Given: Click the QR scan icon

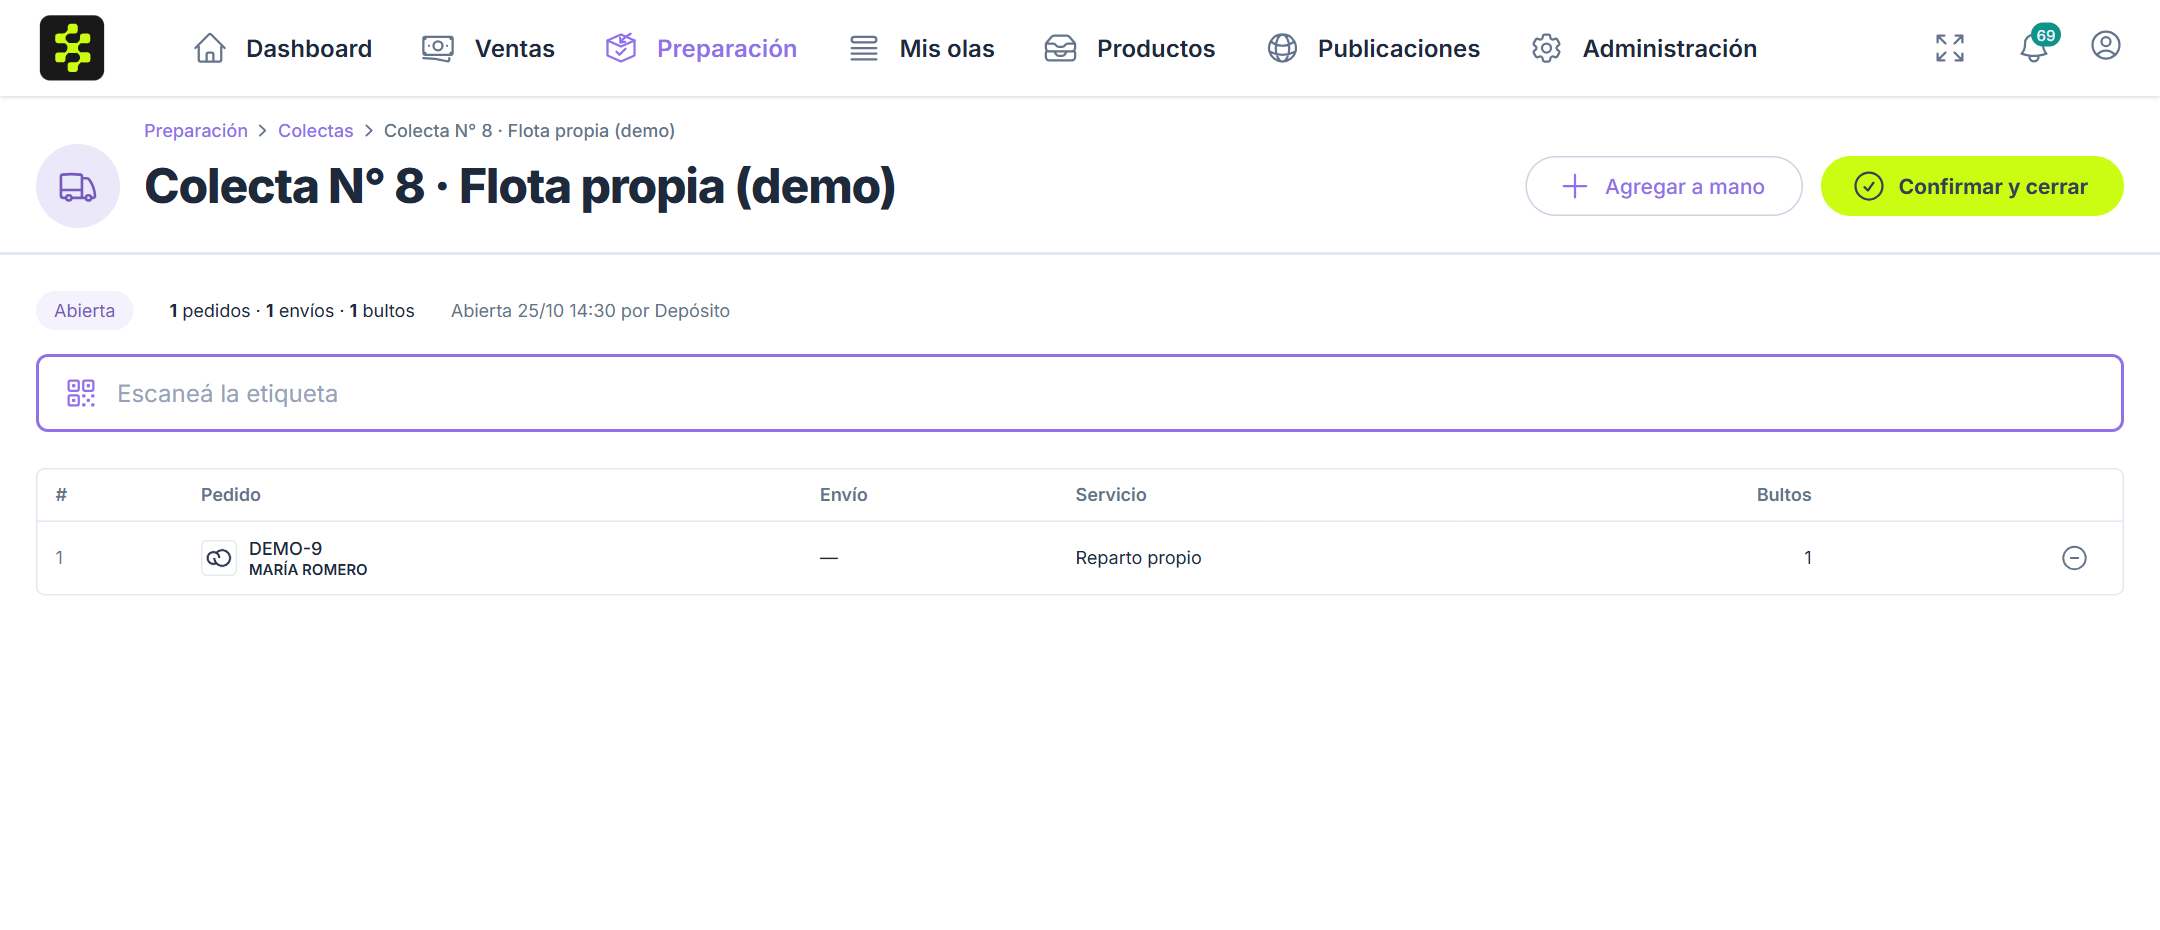Looking at the screenshot, I should [x=81, y=393].
